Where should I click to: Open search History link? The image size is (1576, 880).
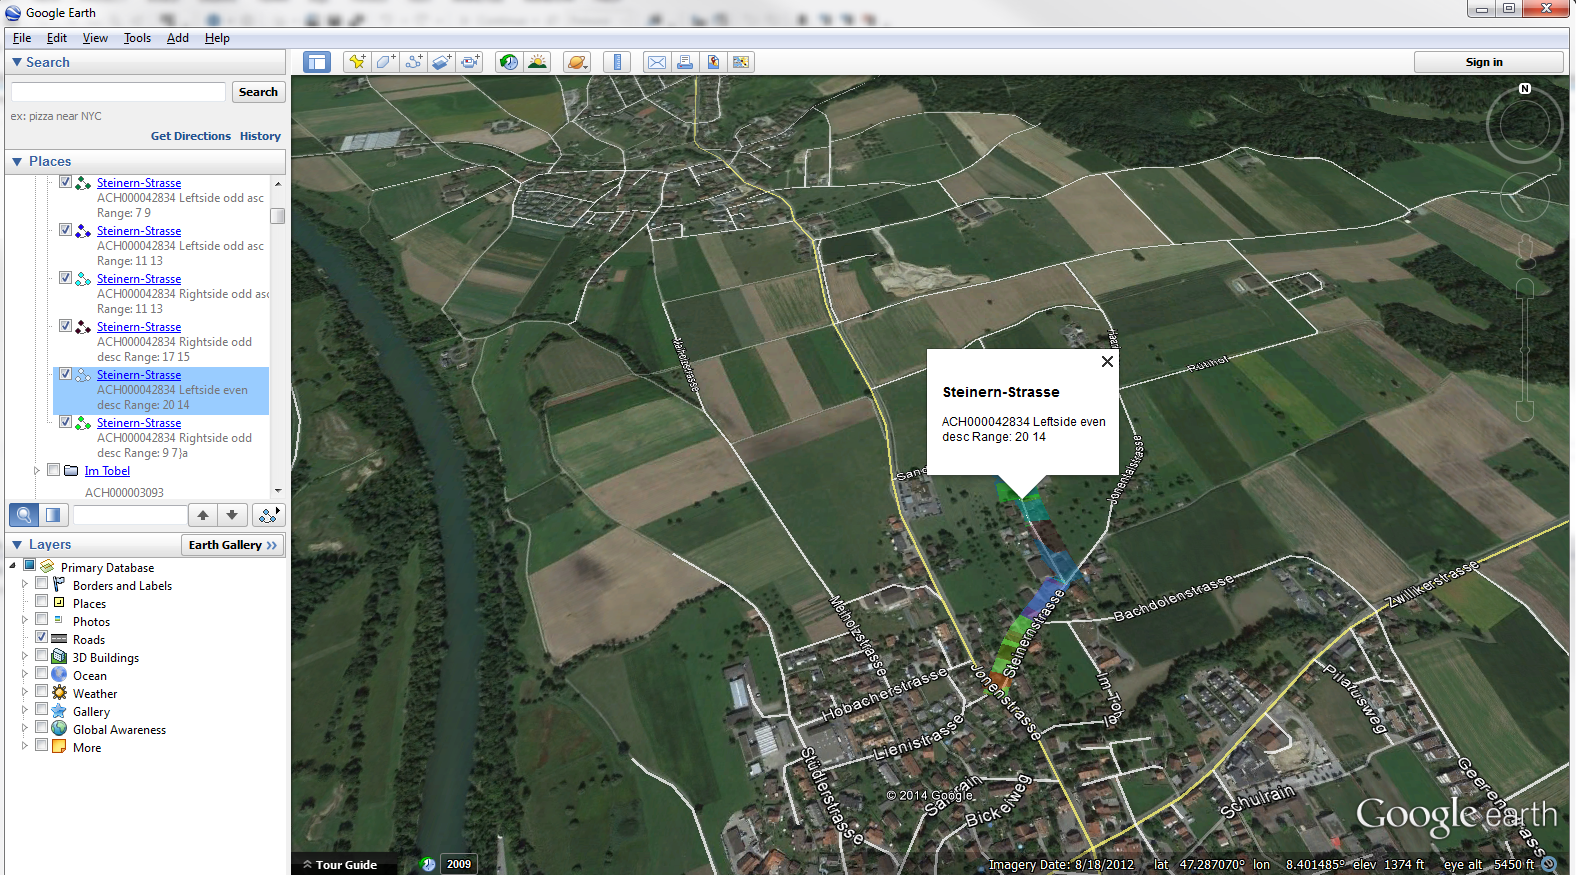[260, 136]
